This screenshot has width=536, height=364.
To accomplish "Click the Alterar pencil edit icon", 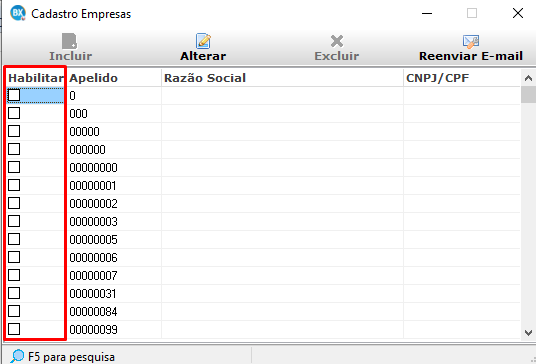I will coord(203,41).
